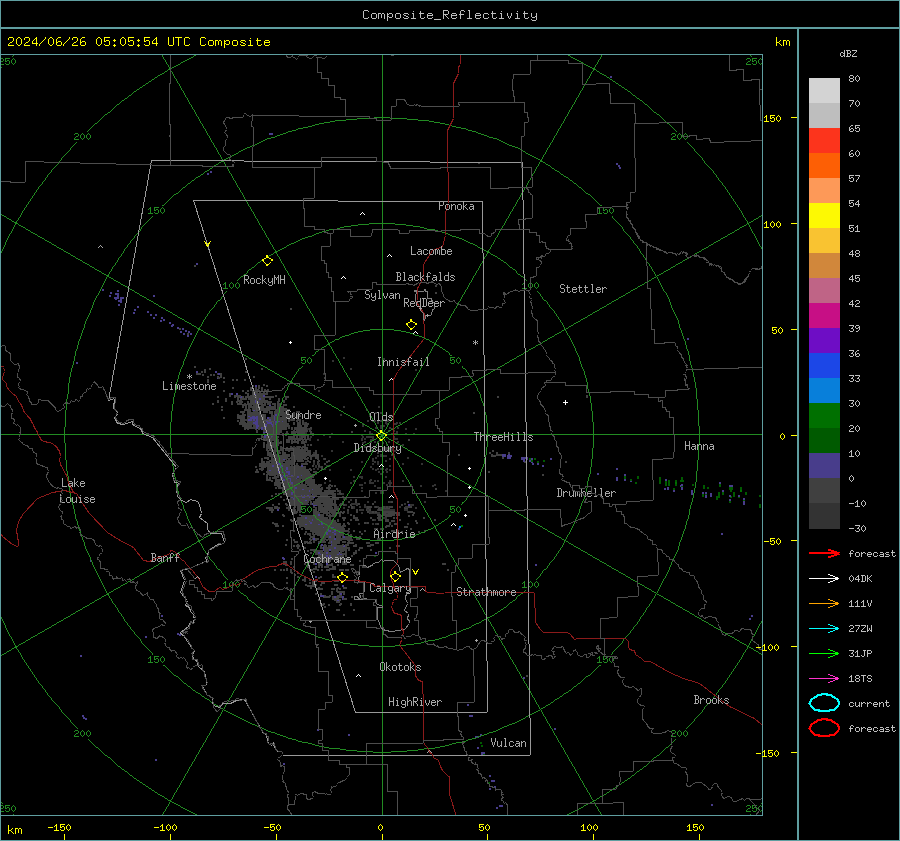Select the green 31JP arrow icon
This screenshot has width=900, height=841.
pos(824,653)
